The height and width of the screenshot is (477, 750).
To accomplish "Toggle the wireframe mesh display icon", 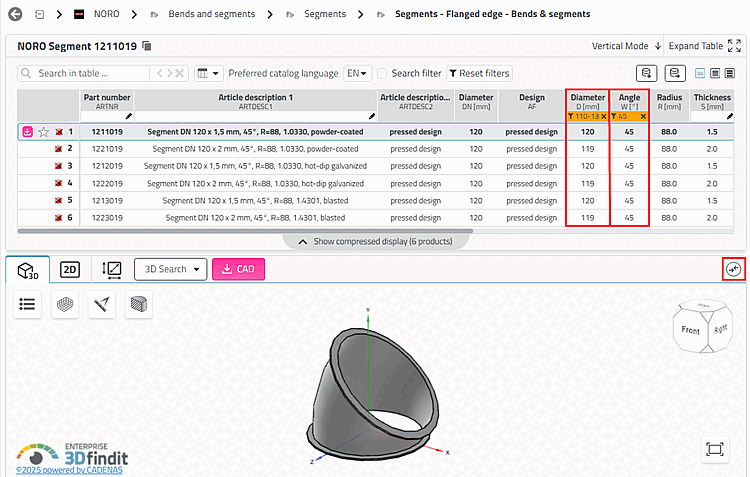I will pos(65,304).
